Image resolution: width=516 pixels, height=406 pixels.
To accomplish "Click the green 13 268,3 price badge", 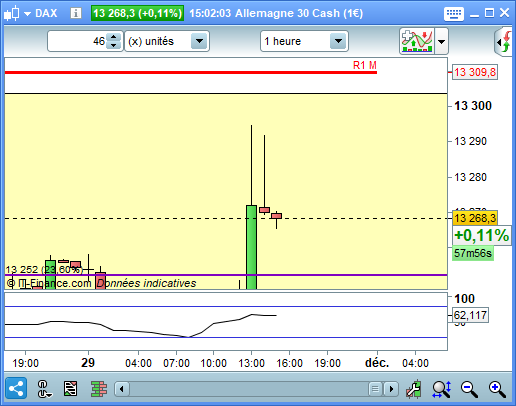I will 137,13.
